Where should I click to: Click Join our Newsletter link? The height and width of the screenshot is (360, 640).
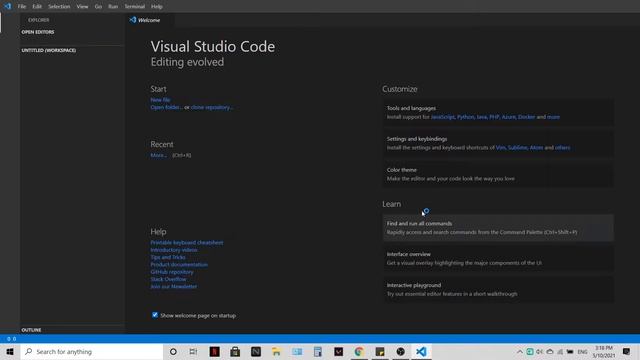[x=173, y=287]
